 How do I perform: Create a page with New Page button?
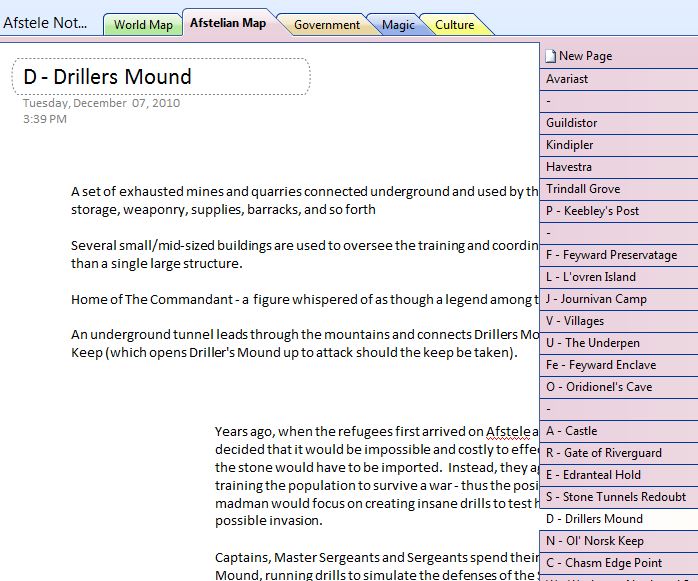[x=619, y=56]
